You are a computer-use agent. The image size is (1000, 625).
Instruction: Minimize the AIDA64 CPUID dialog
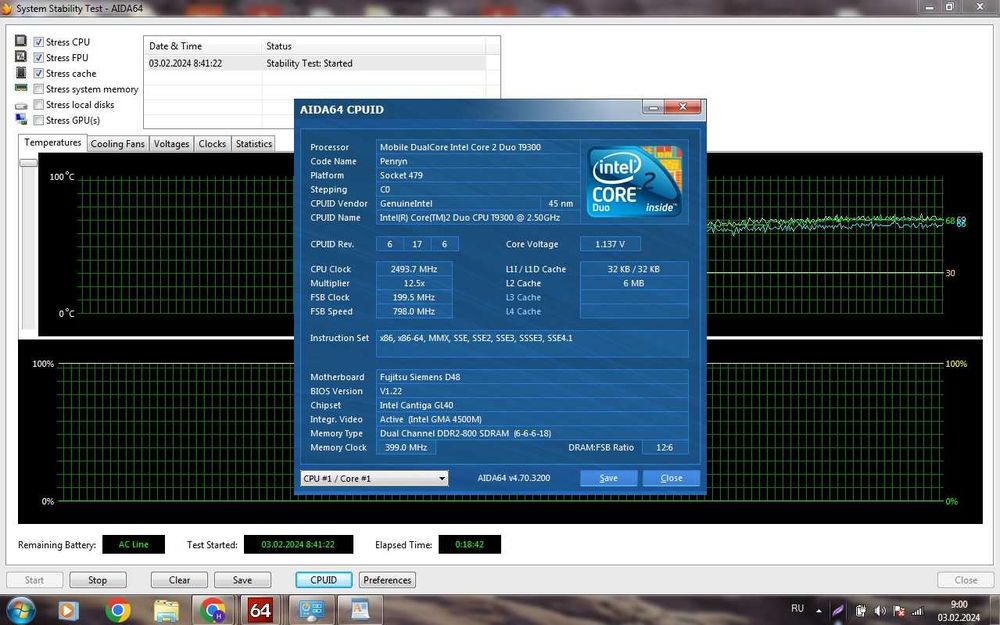coord(653,107)
